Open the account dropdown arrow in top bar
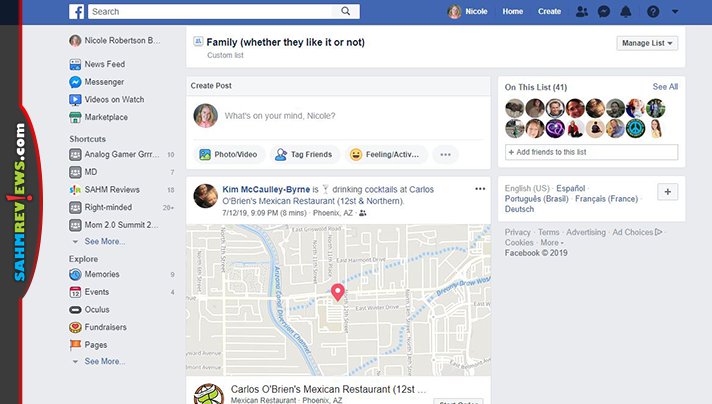The width and height of the screenshot is (712, 404). click(x=675, y=11)
